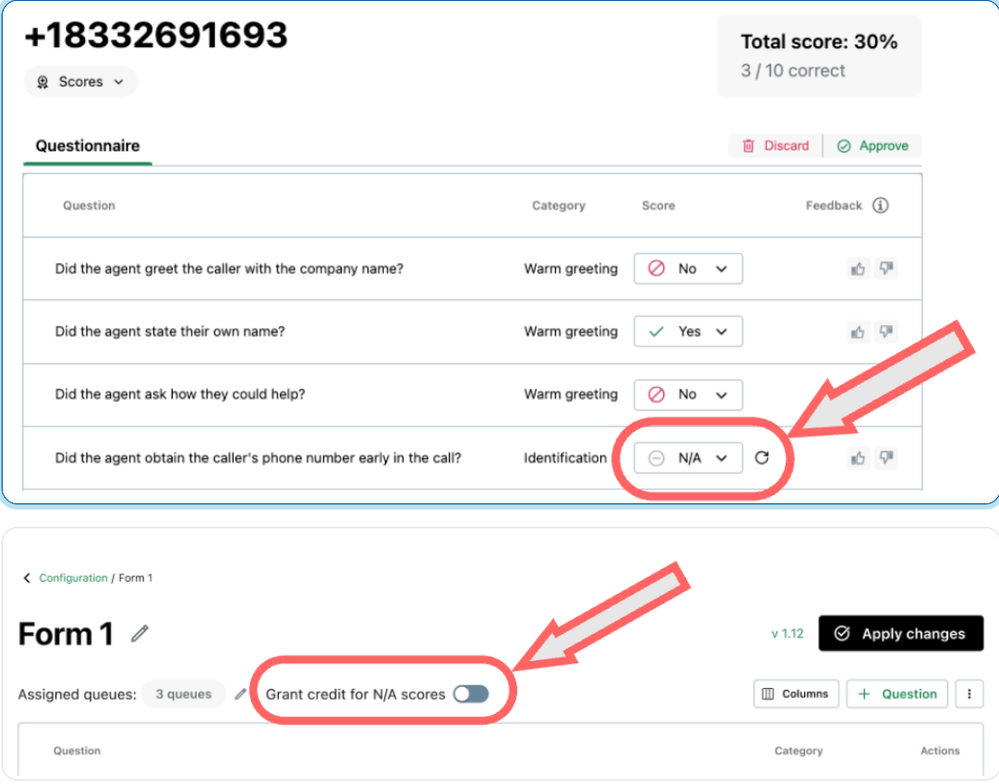The width and height of the screenshot is (999, 784).
Task: Select the Questionnaire tab
Action: 87,146
